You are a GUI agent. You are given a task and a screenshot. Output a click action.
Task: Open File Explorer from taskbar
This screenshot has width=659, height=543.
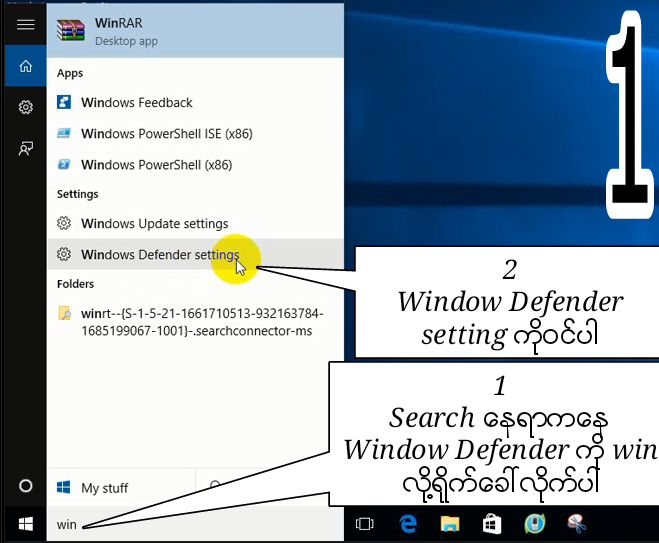[x=450, y=524]
